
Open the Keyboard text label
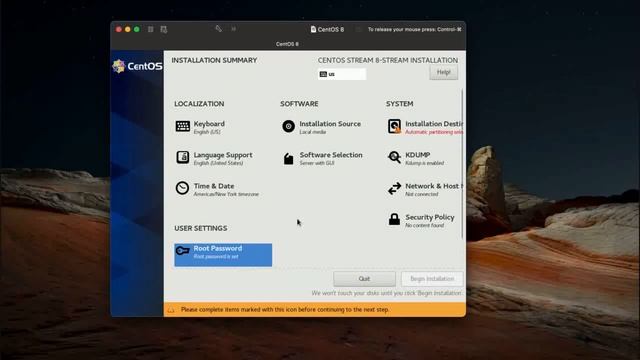point(209,124)
